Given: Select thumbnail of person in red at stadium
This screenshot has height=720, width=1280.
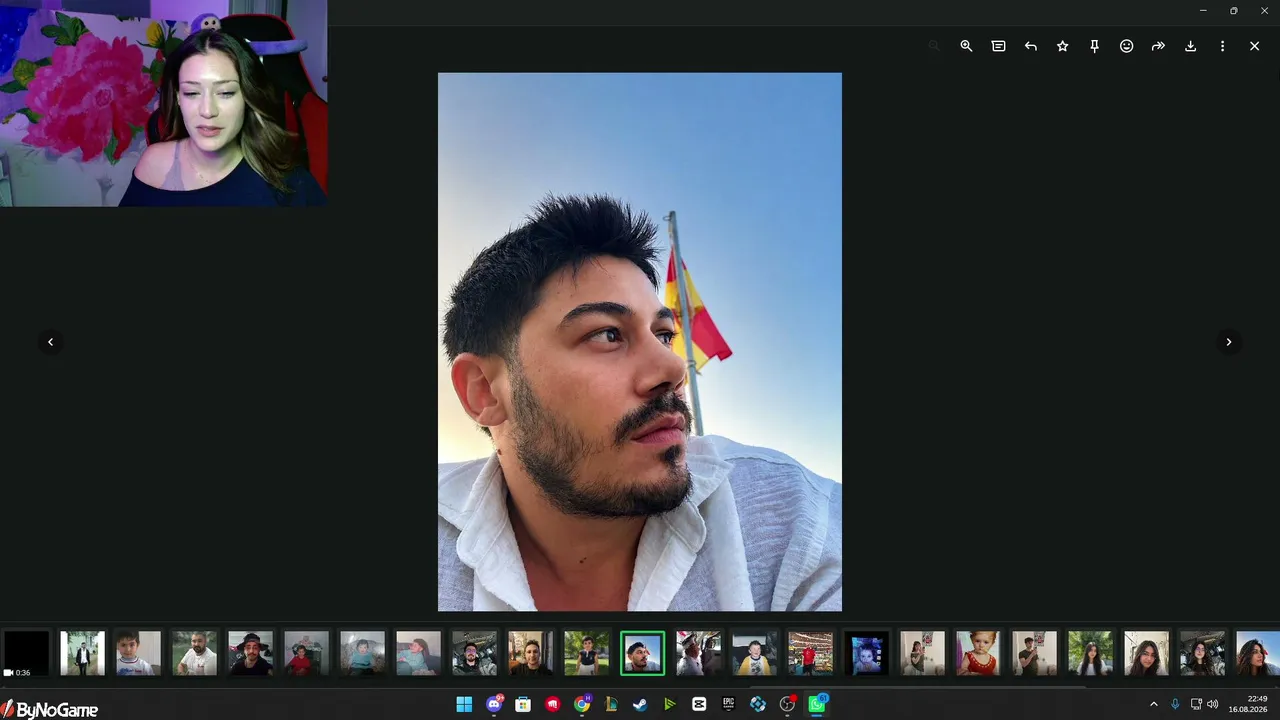Looking at the screenshot, I should [810, 653].
